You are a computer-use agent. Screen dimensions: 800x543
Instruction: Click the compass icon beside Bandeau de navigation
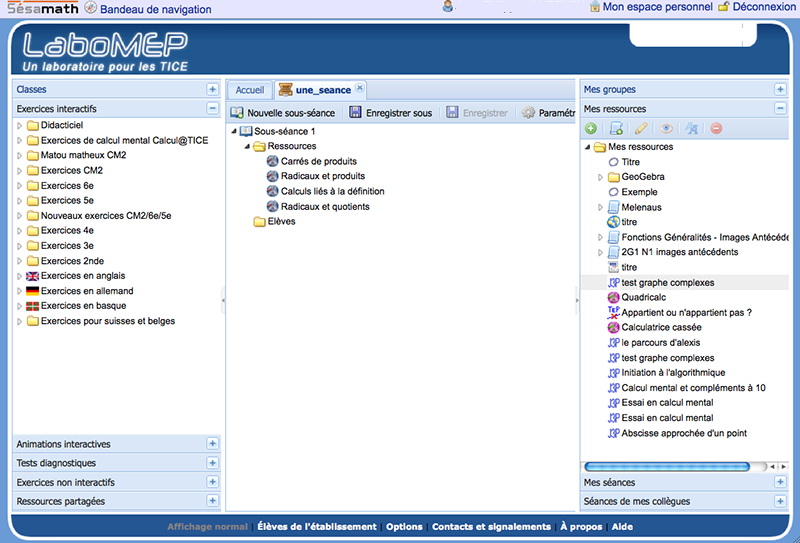(90, 8)
